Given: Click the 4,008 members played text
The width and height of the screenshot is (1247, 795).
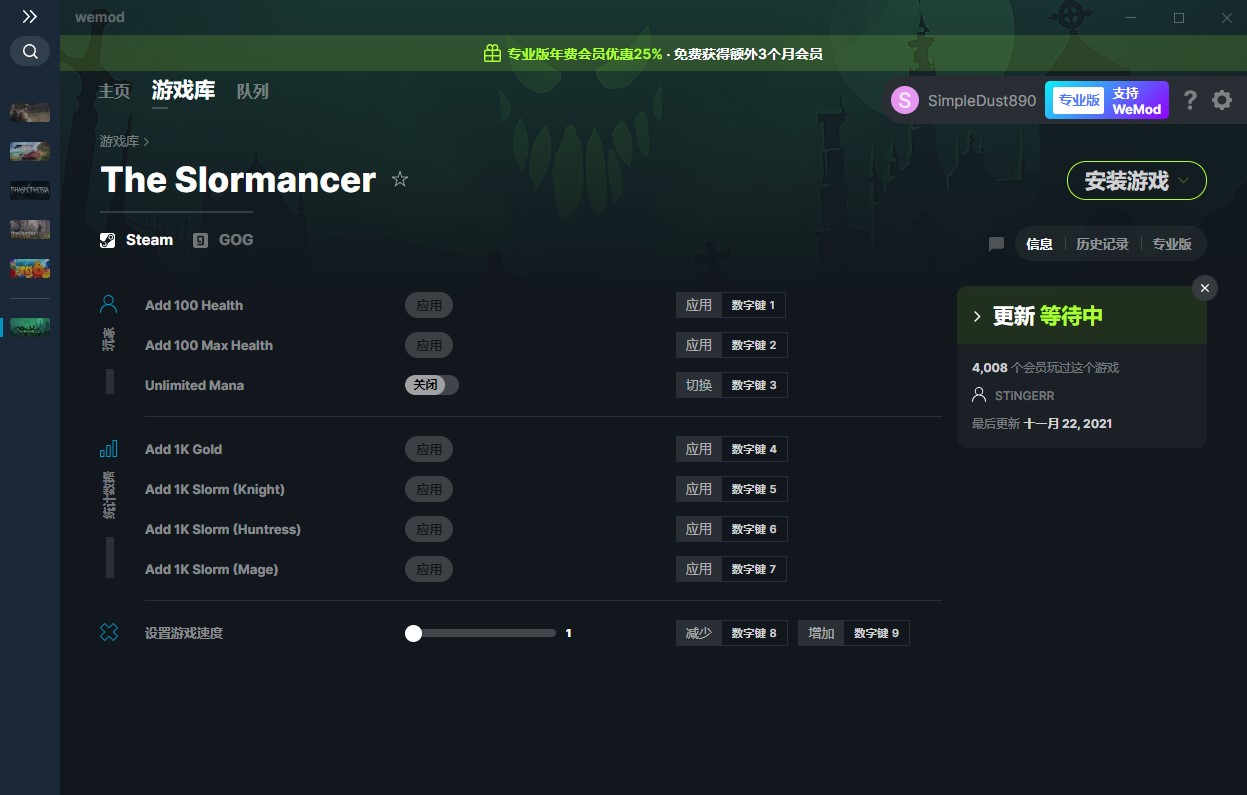Looking at the screenshot, I should 1045,368.
